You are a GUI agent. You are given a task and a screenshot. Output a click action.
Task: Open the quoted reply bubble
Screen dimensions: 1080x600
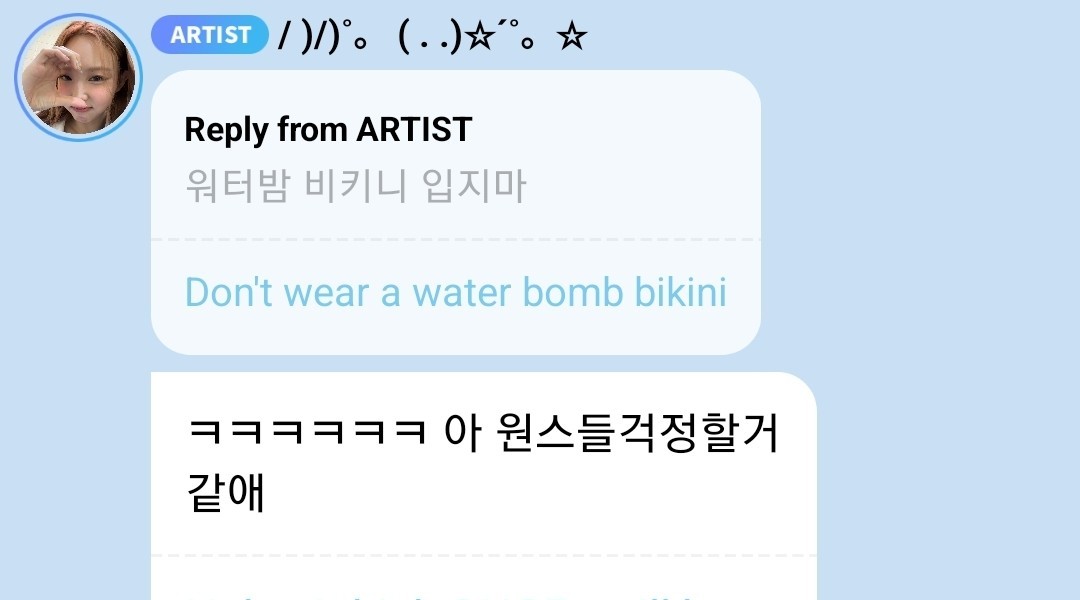[455, 212]
